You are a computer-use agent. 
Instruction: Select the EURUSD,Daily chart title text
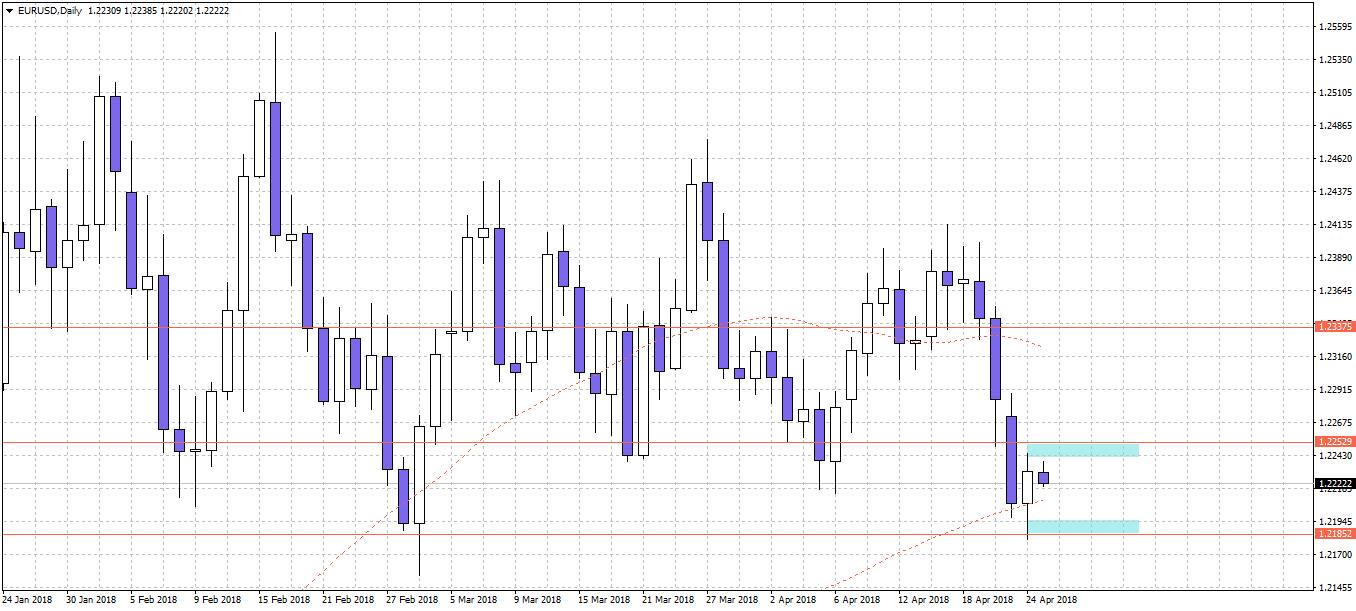[49, 9]
